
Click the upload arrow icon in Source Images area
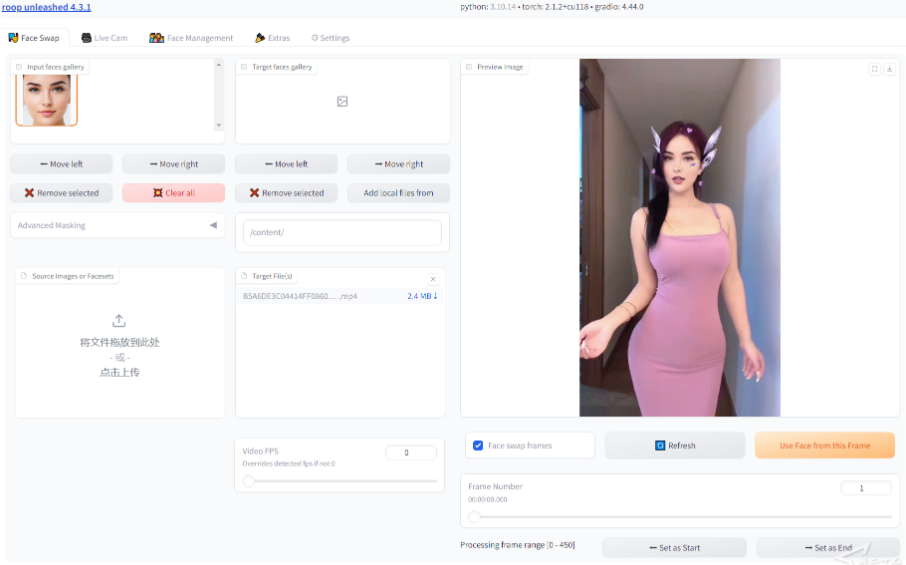[119, 321]
